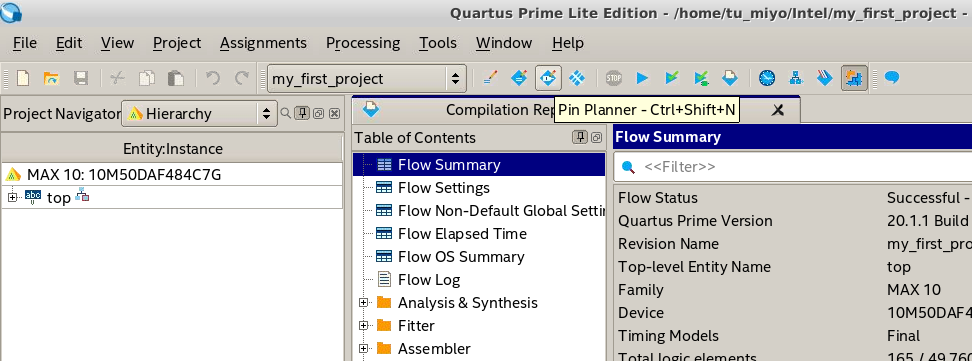The width and height of the screenshot is (972, 361).
Task: Launch the Pin Planner tool
Action: [x=548, y=78]
